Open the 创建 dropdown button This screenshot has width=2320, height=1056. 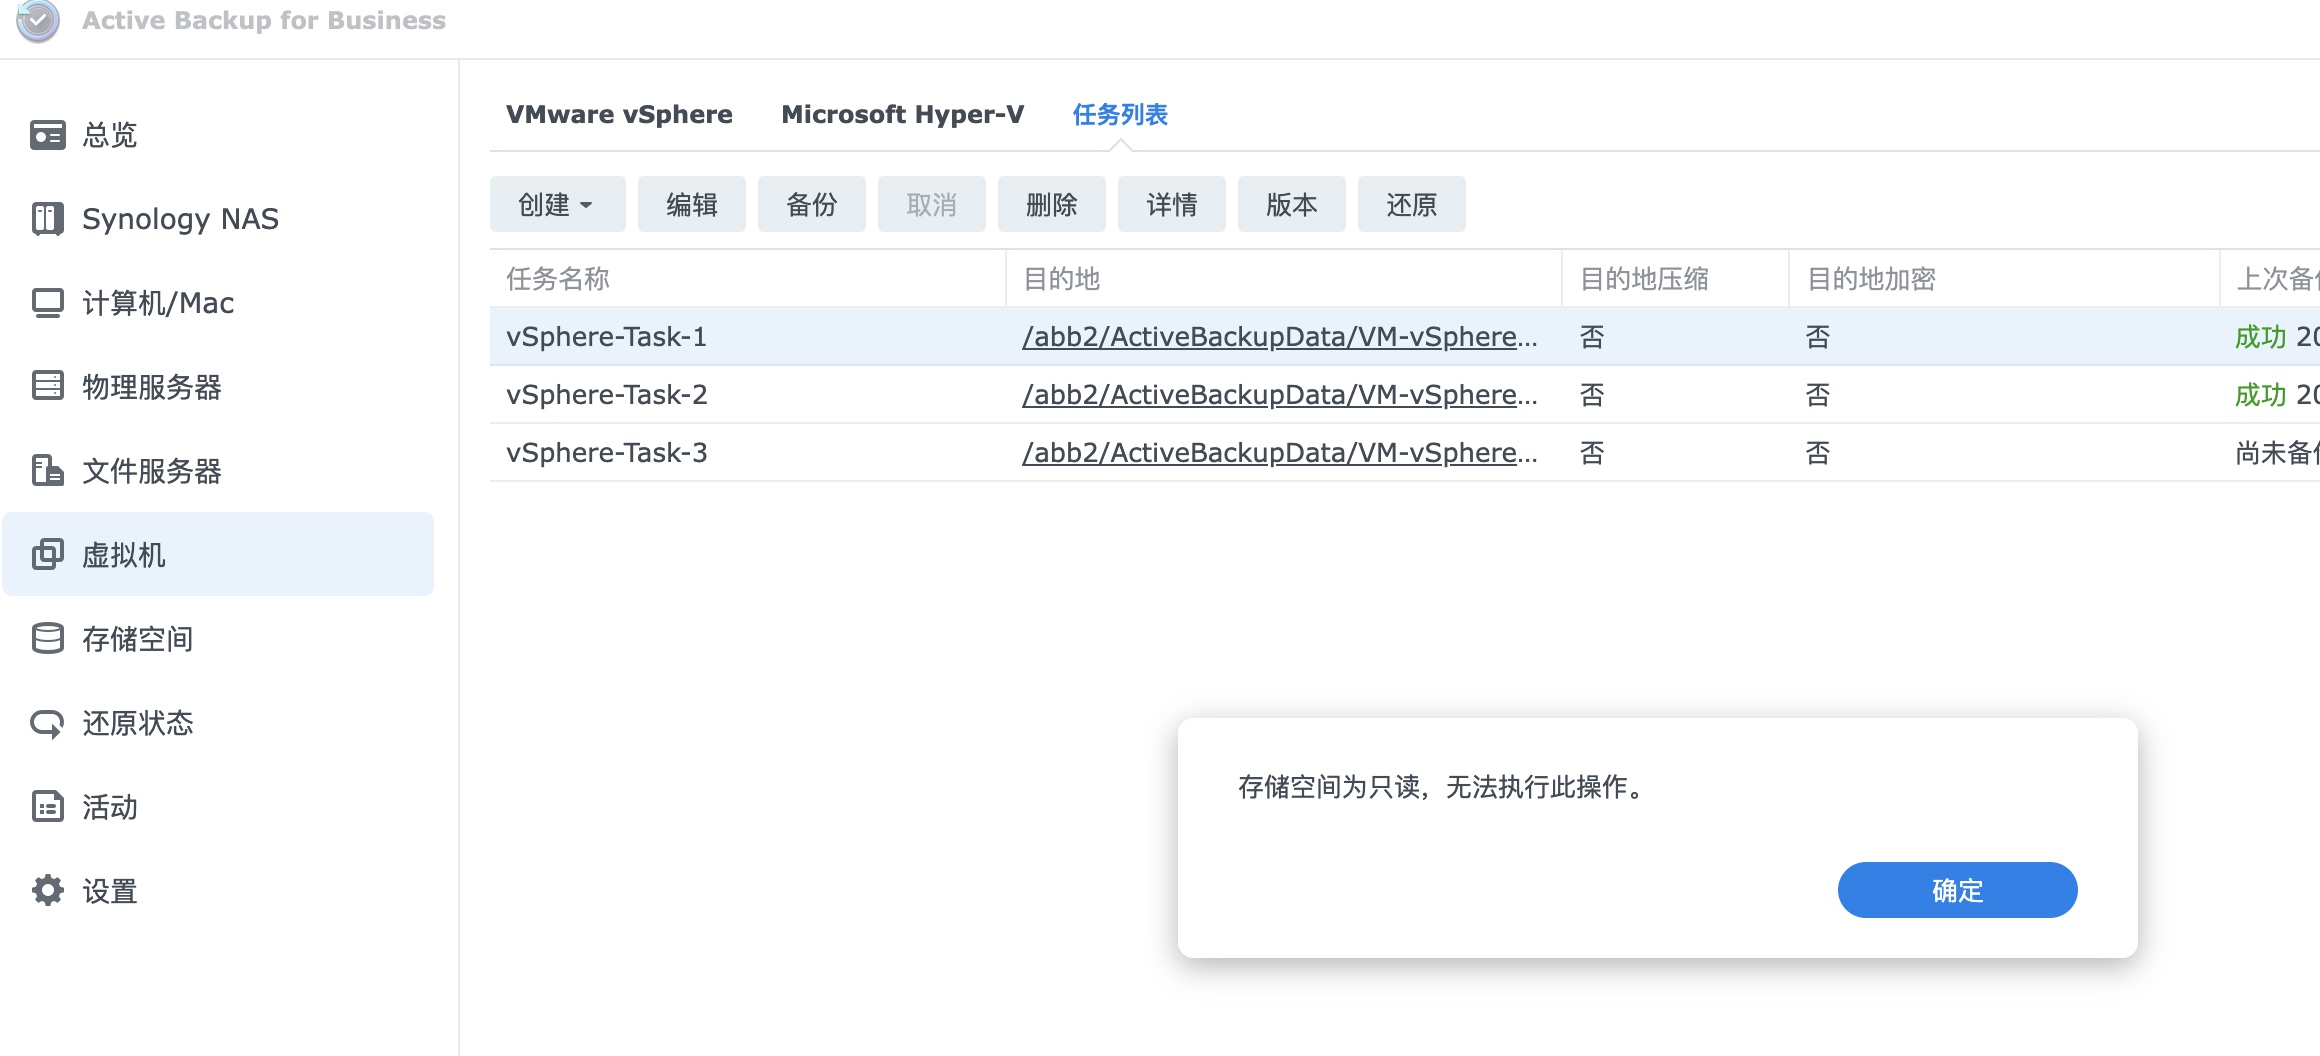click(558, 204)
